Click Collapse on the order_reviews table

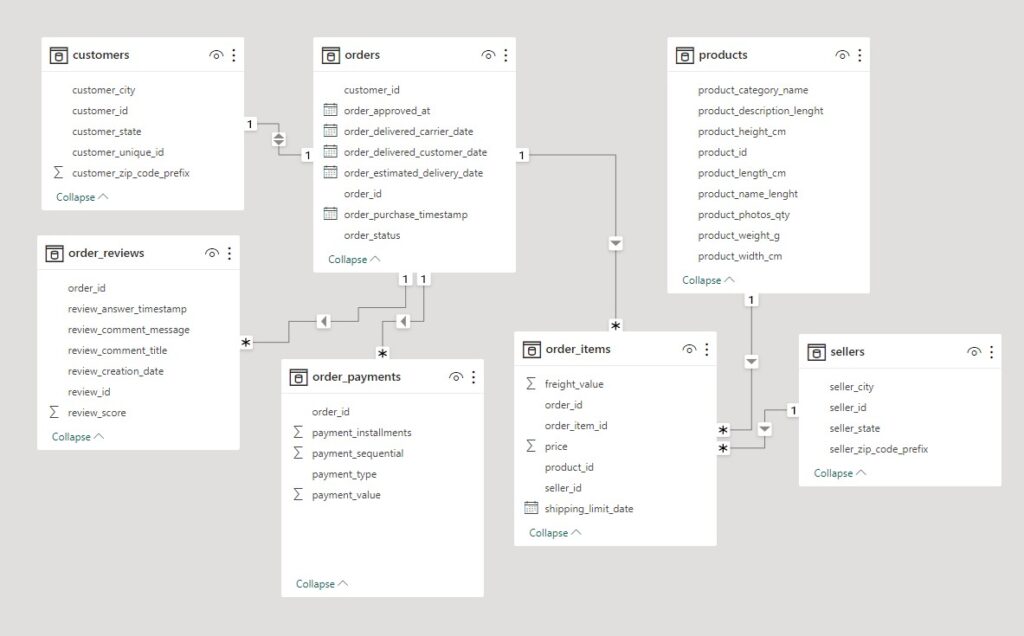[77, 436]
